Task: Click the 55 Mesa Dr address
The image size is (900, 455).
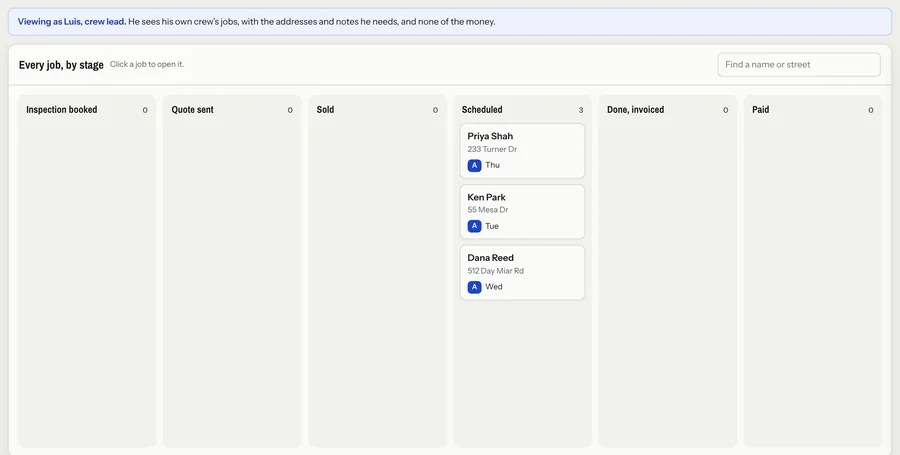Action: tap(487, 210)
